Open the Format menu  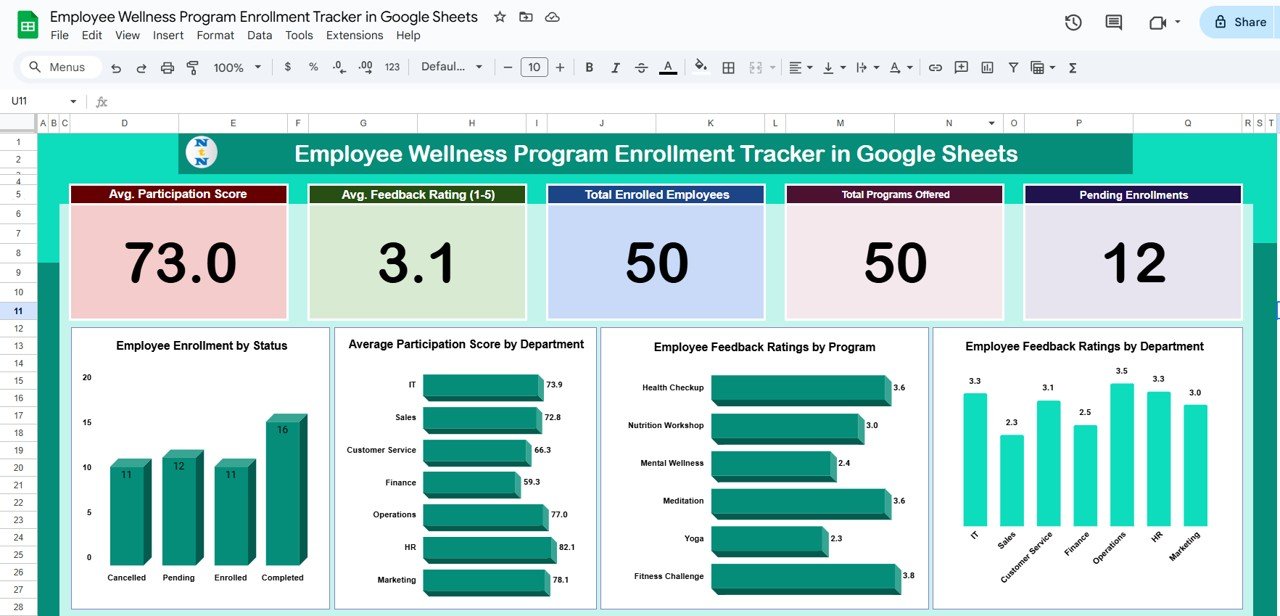215,35
